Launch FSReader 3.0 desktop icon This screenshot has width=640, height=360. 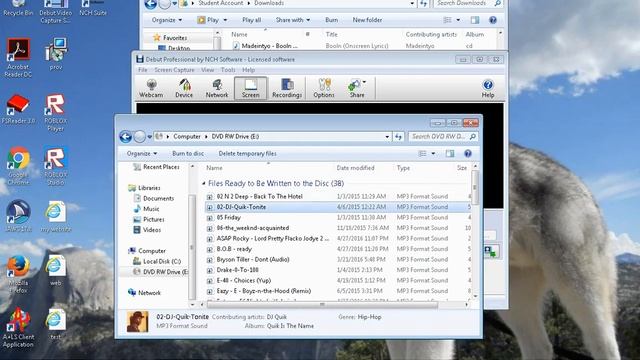18,109
